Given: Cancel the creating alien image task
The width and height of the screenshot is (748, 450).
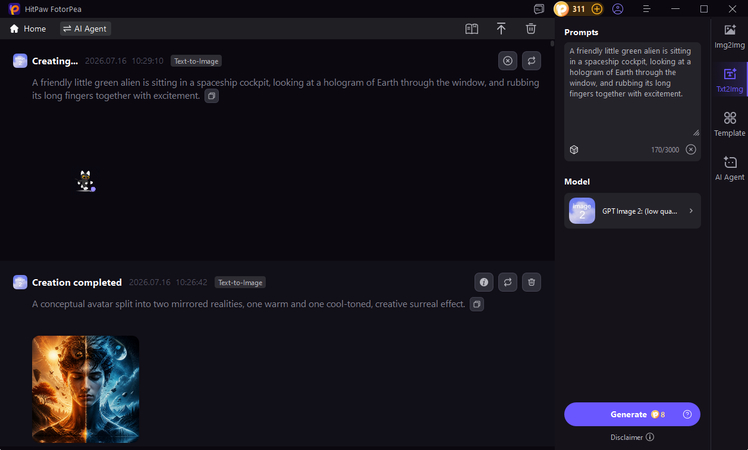Looking at the screenshot, I should [508, 61].
